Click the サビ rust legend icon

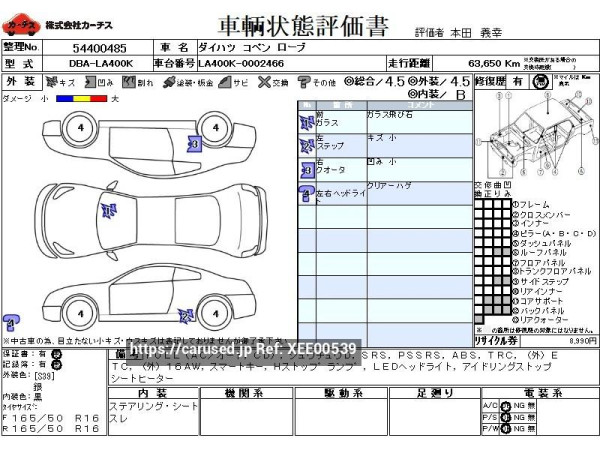(x=225, y=82)
